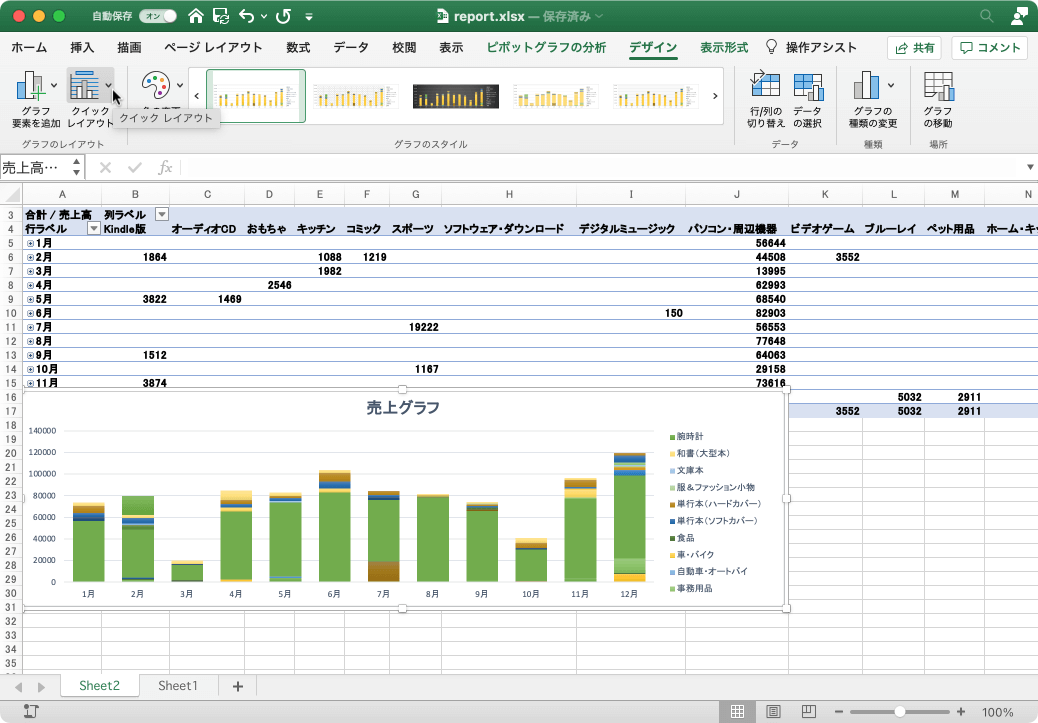Switch to Page Break Preview icon
Screen dimensions: 1038x723
coord(808,712)
